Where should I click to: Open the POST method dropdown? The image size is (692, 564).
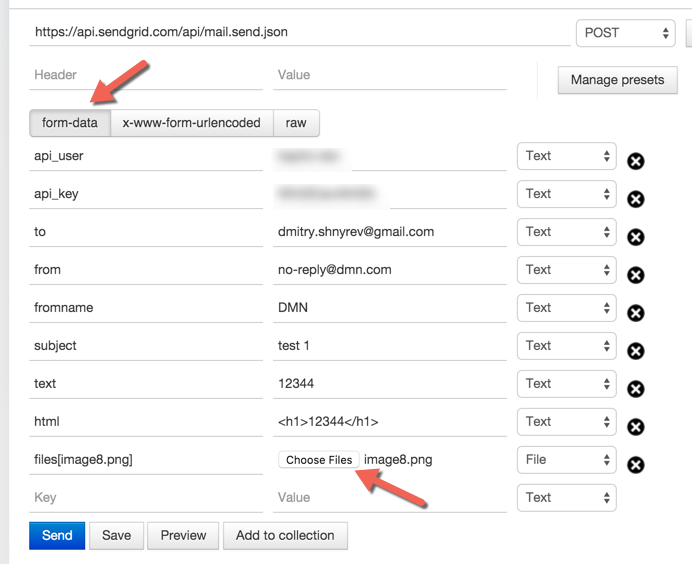point(625,33)
